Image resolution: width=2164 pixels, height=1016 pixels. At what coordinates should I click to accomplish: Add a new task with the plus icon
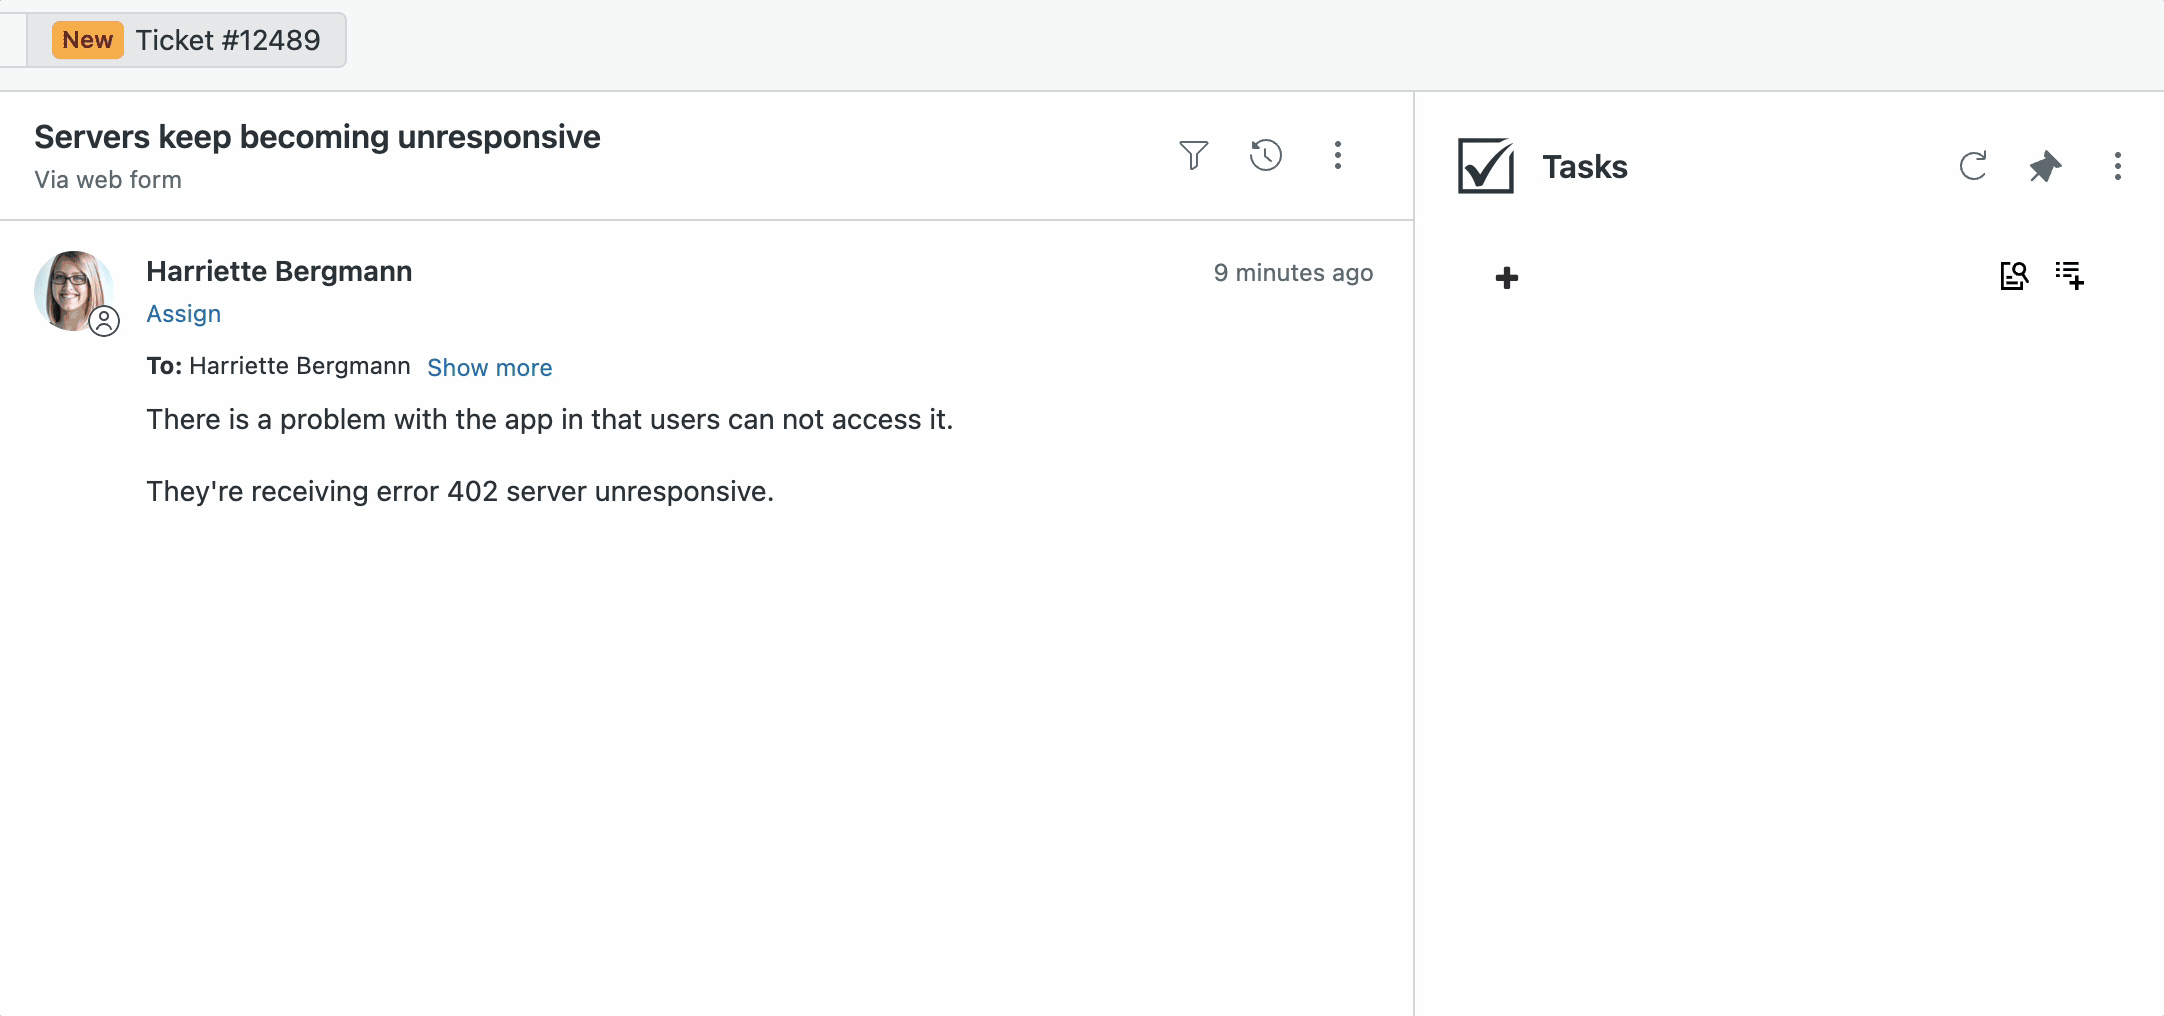[x=1506, y=277]
